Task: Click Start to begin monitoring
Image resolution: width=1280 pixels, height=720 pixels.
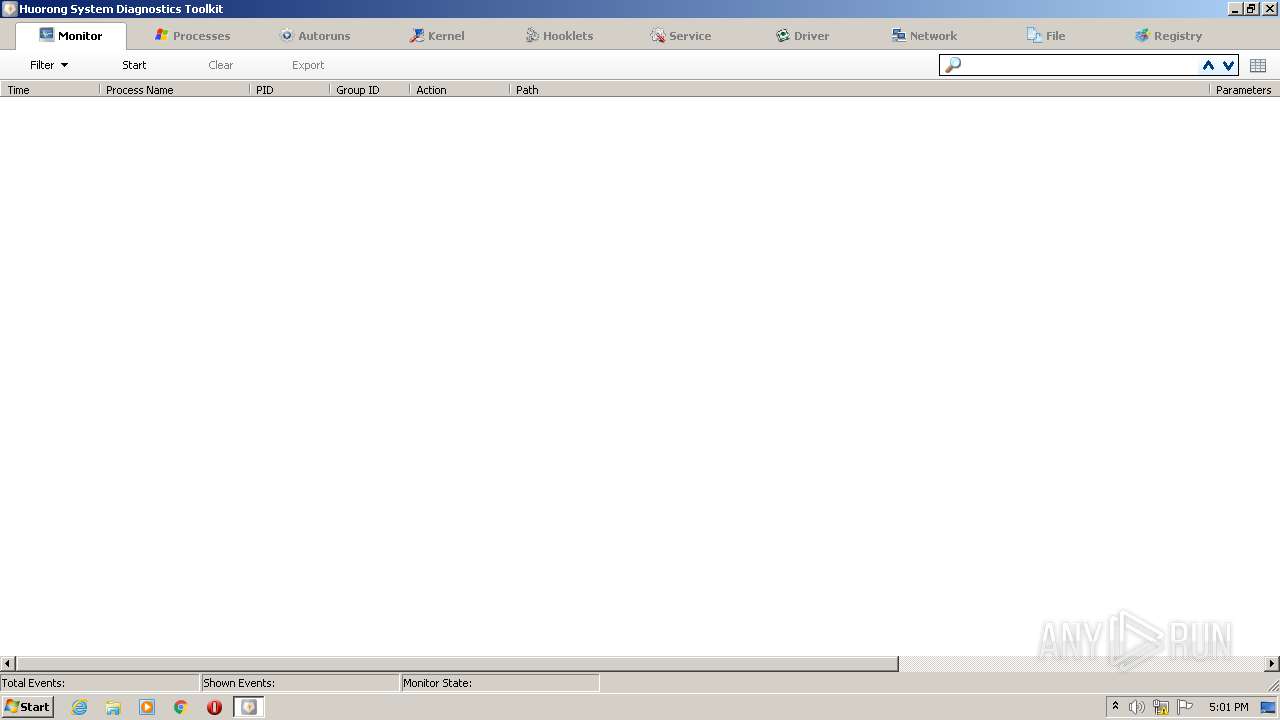Action: 134,65
